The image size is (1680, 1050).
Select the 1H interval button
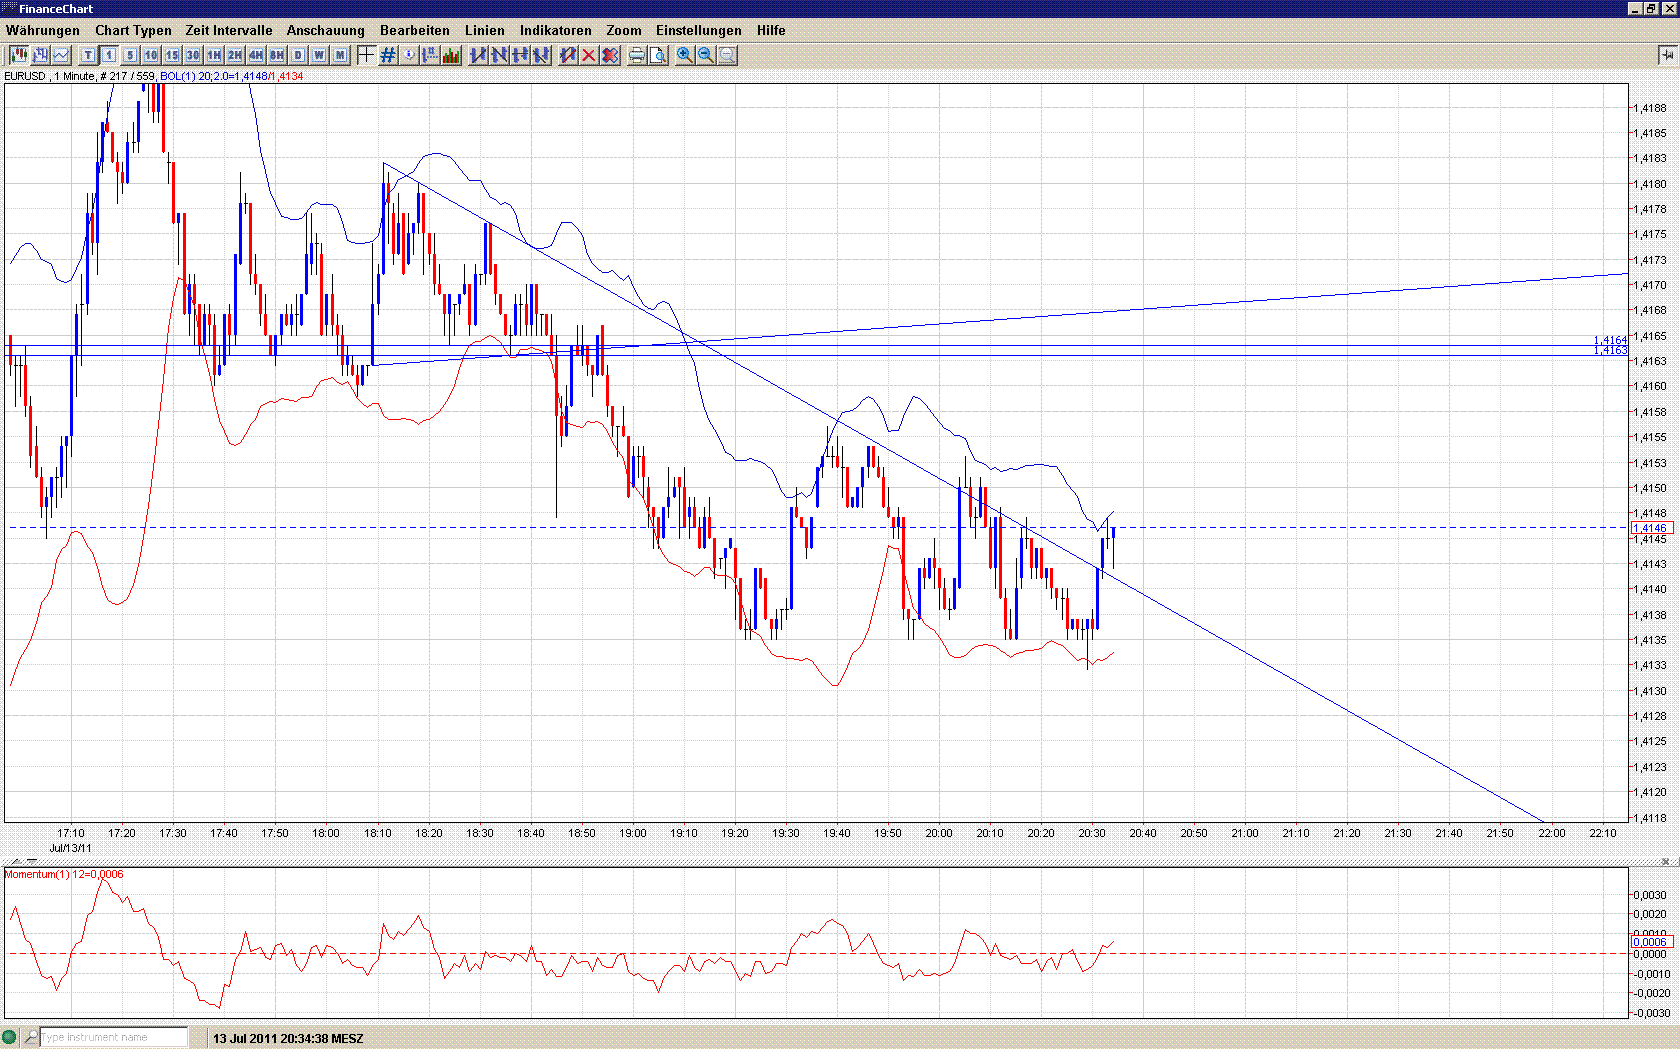(214, 55)
